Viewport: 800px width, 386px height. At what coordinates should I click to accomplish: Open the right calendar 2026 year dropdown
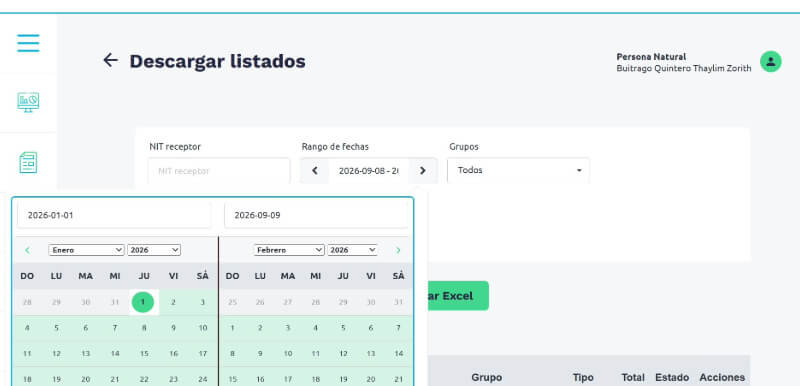[x=352, y=250]
